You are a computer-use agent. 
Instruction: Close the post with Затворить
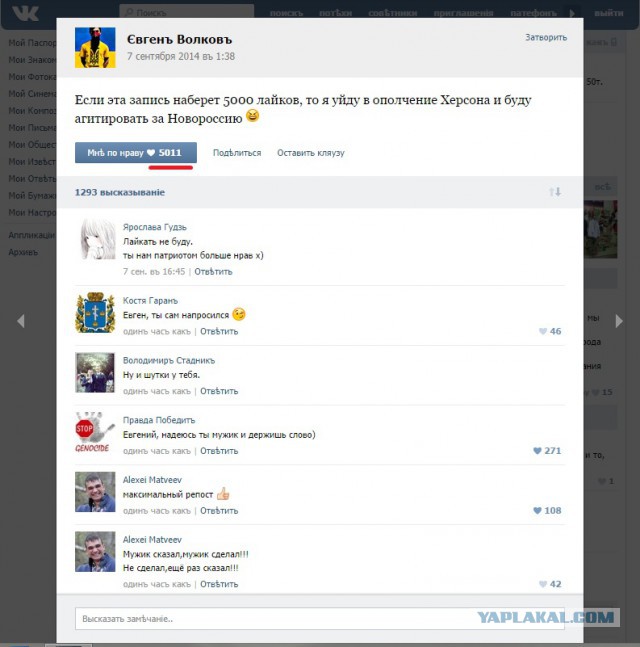(546, 38)
